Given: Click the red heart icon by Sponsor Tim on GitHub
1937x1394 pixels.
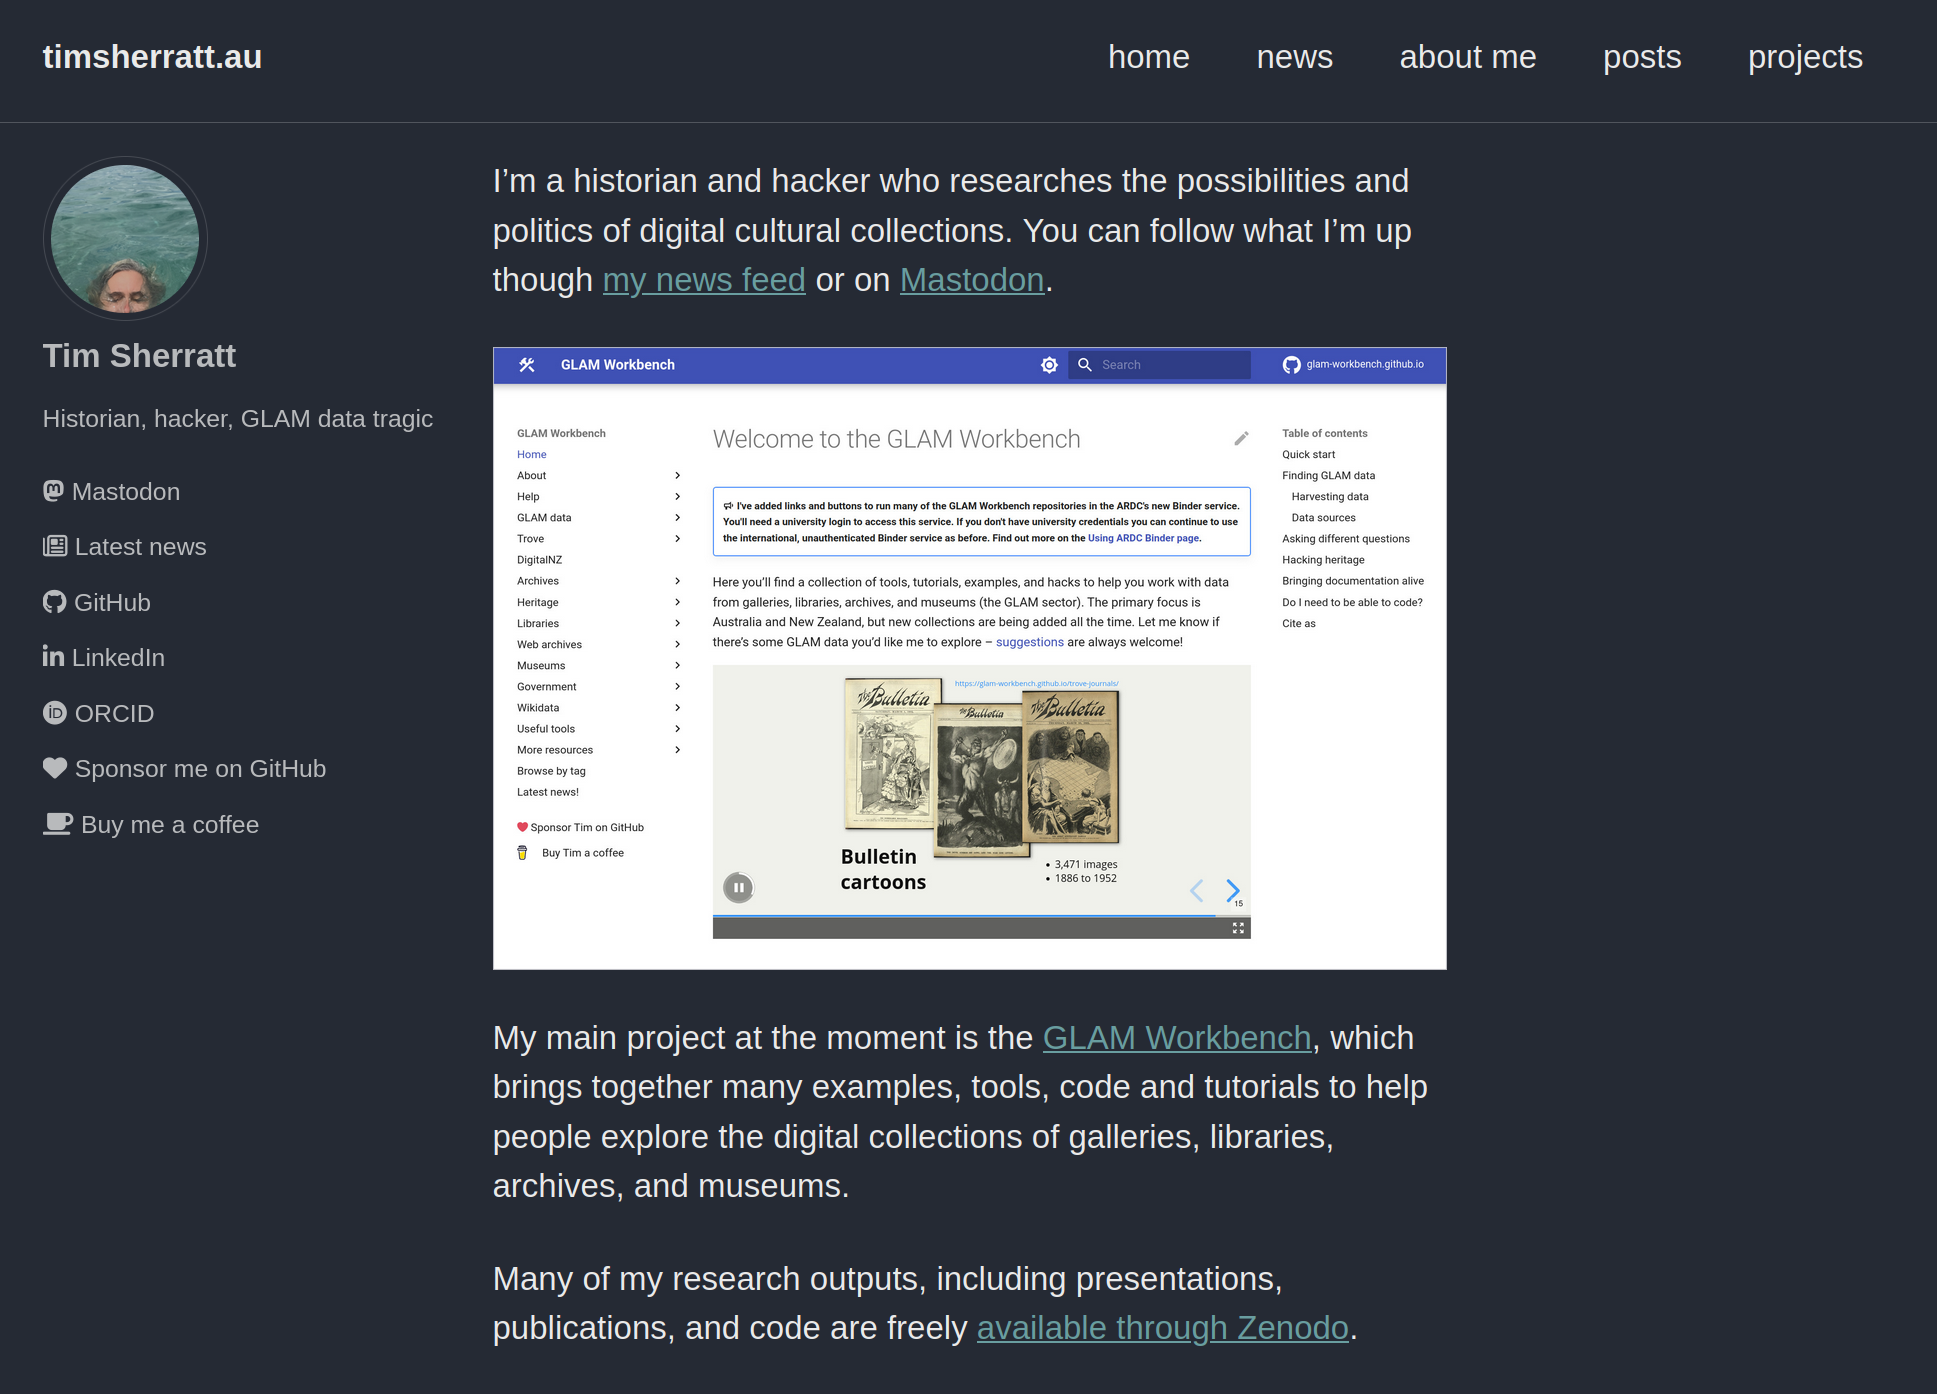Looking at the screenshot, I should point(522,827).
